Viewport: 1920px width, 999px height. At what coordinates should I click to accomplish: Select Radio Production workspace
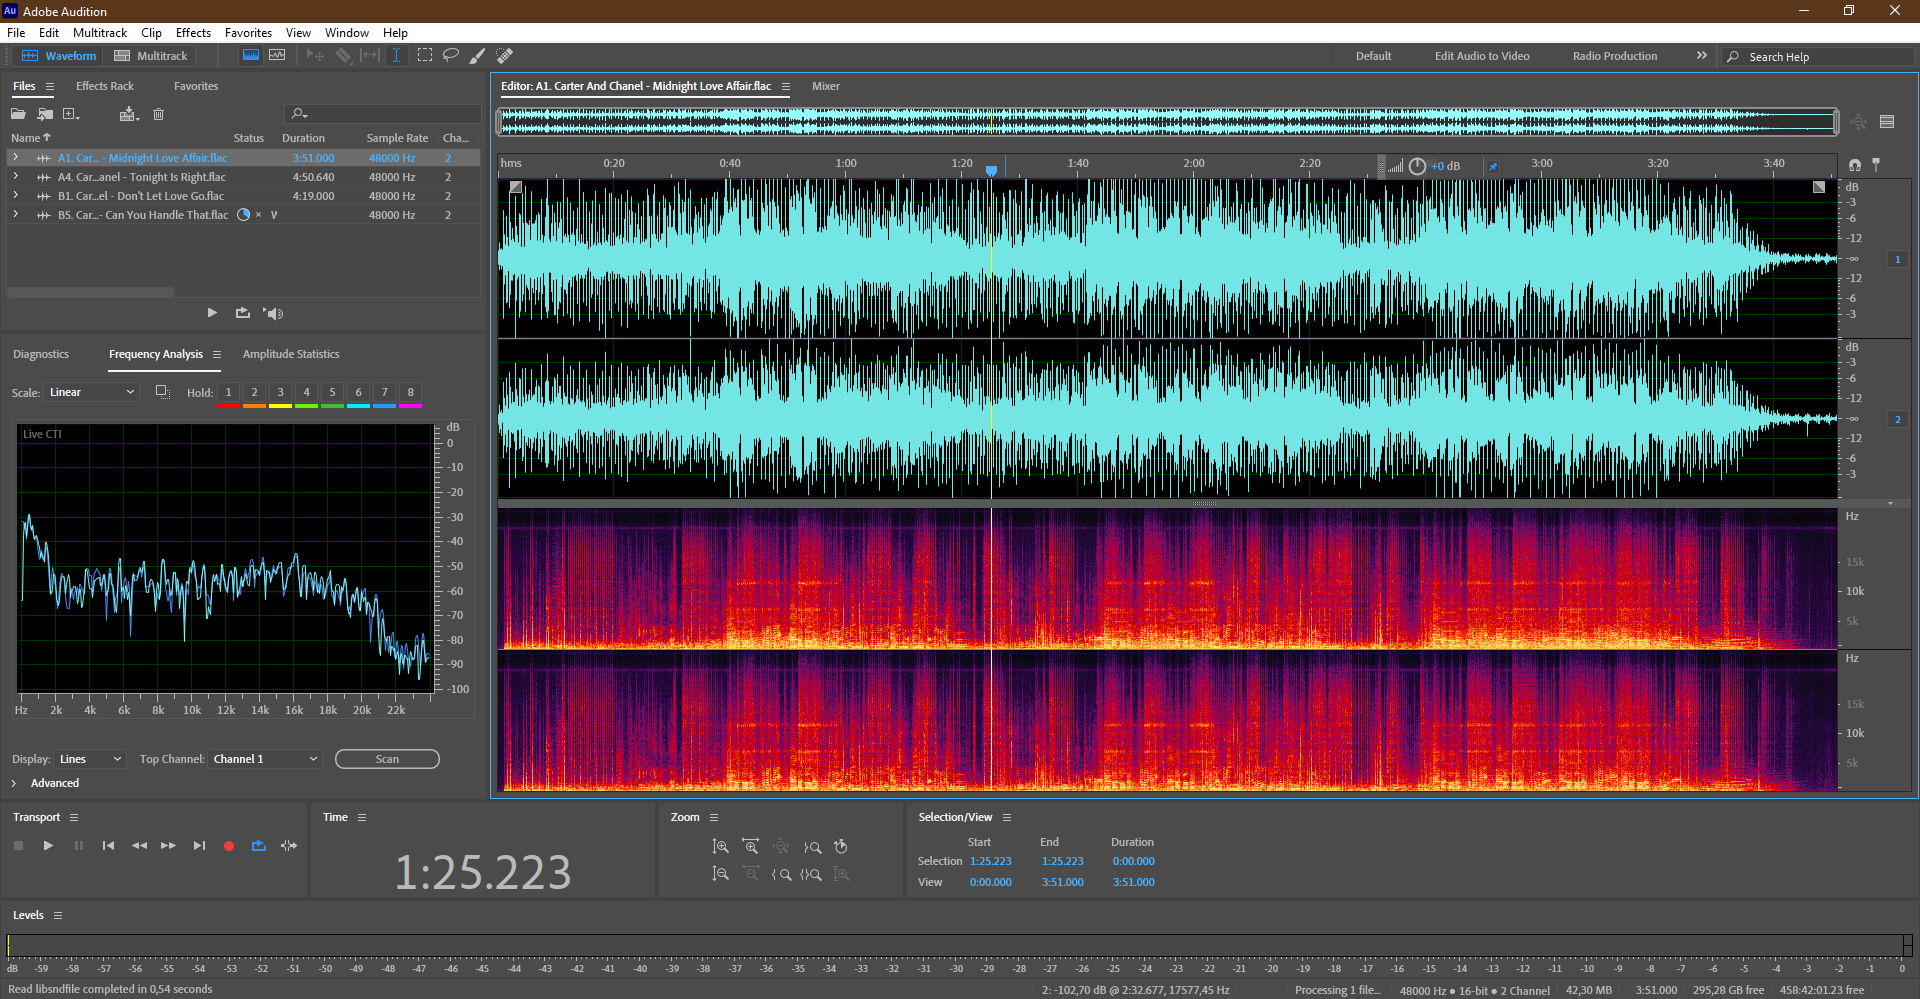coord(1615,56)
